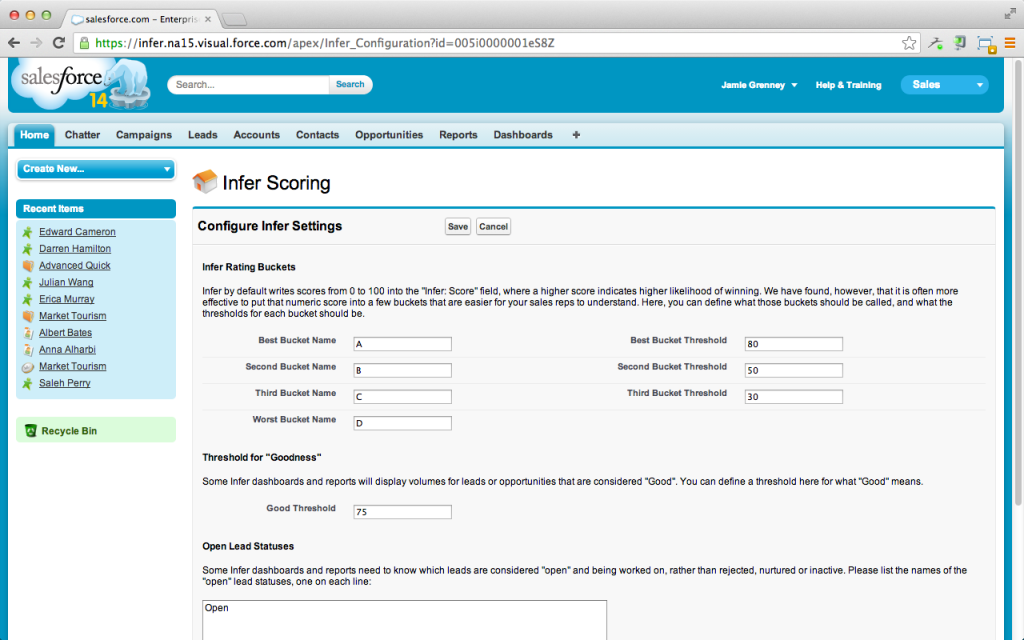
Task: Click account icon beside Advanced Quick
Action: click(27, 266)
